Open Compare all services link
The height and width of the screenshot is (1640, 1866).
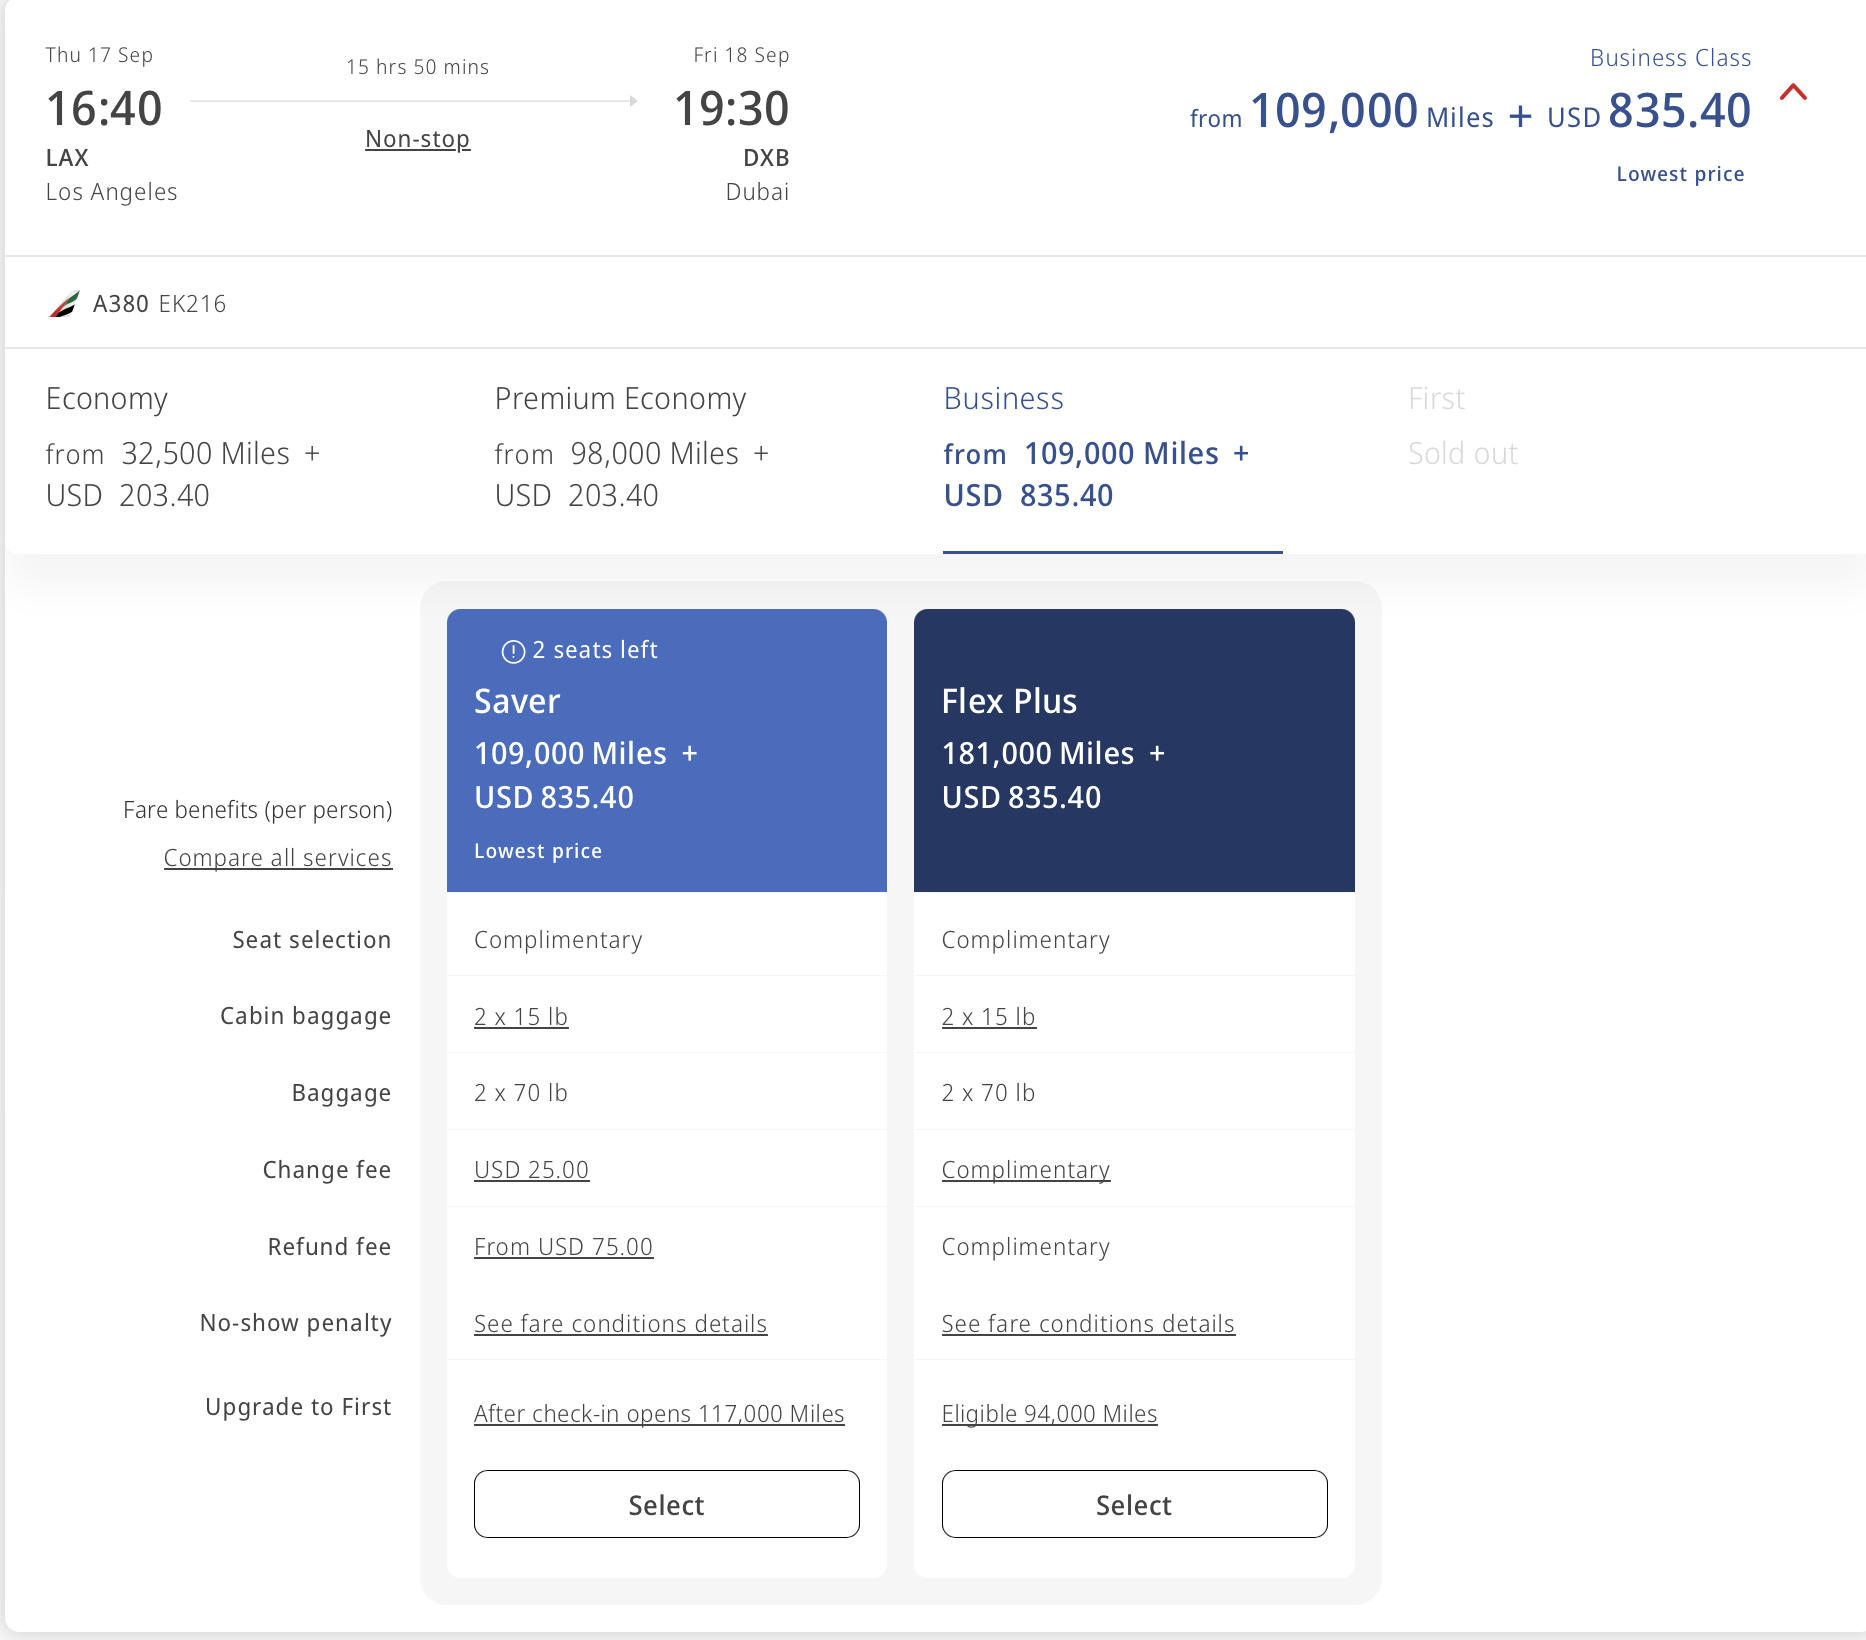pos(278,858)
